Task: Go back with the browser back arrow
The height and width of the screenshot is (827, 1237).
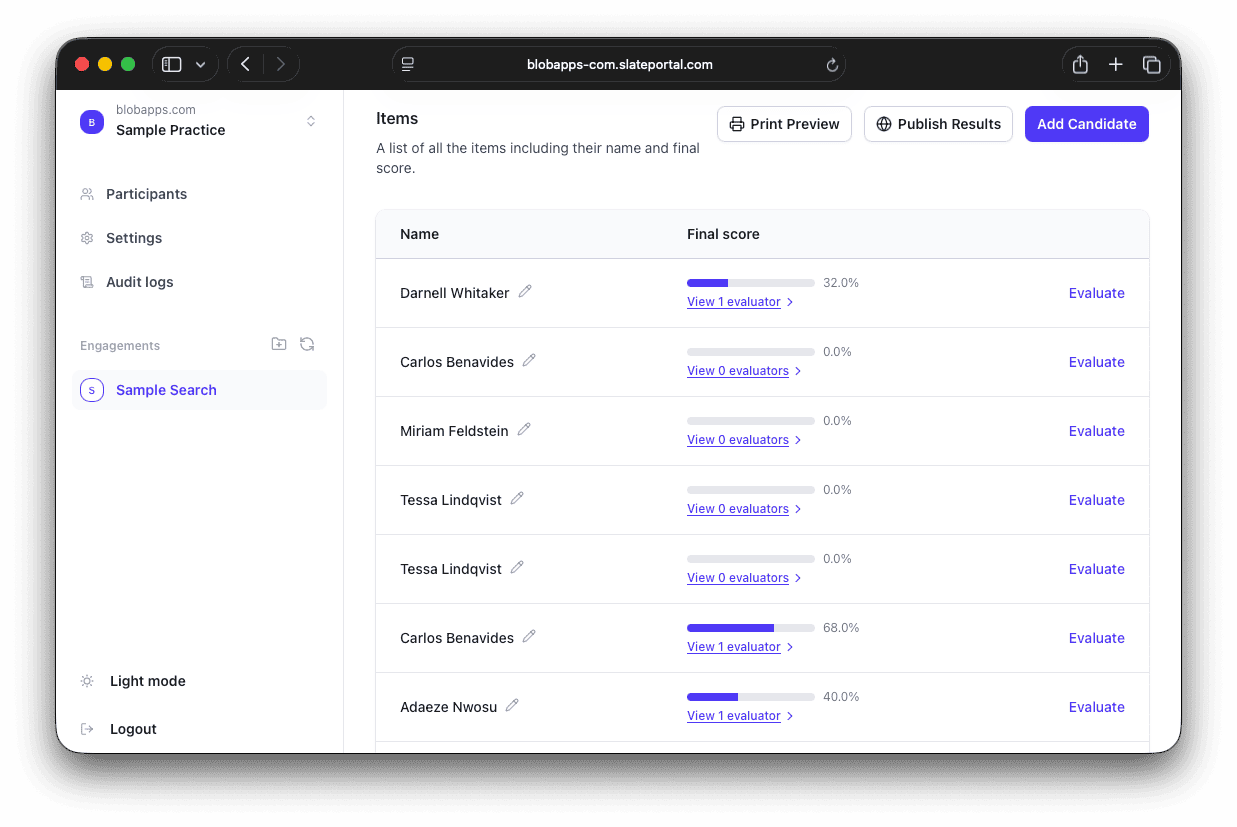Action: (x=245, y=64)
